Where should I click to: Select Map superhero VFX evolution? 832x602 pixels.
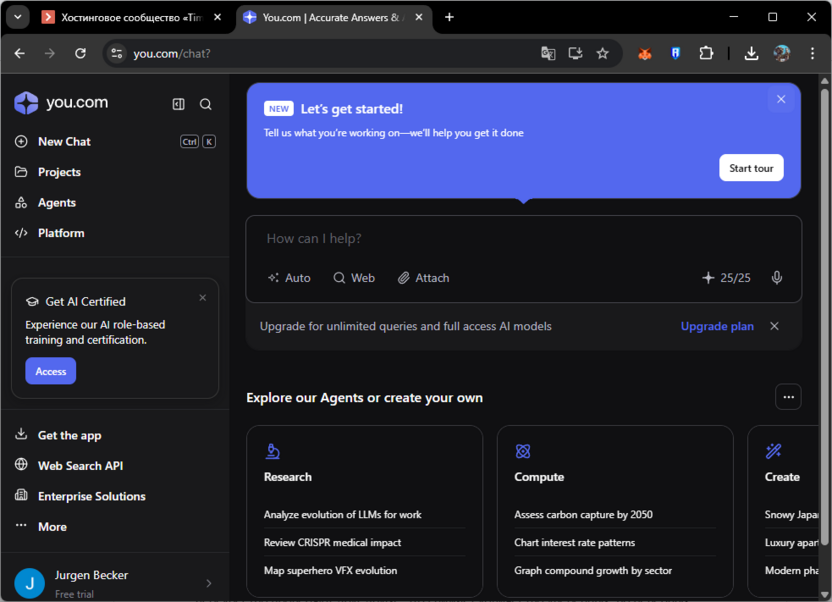(x=331, y=571)
